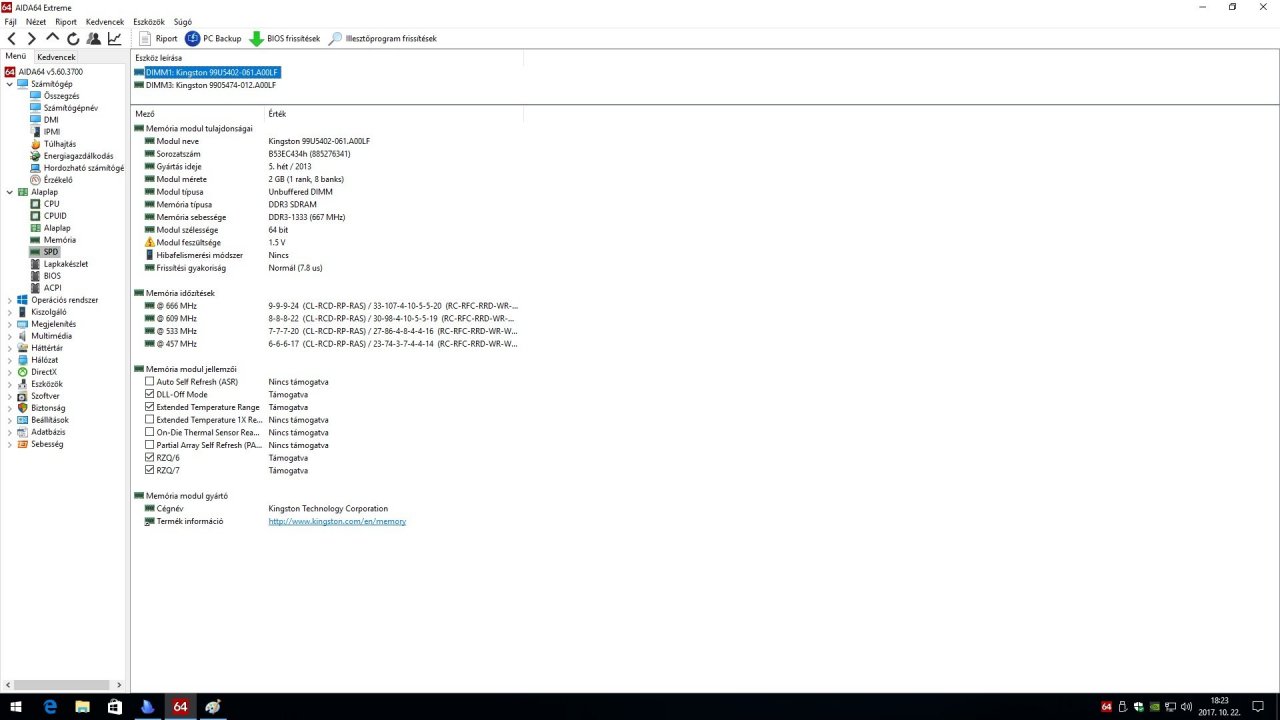Open the Fájl menu
The height and width of the screenshot is (720, 1280).
10,21
